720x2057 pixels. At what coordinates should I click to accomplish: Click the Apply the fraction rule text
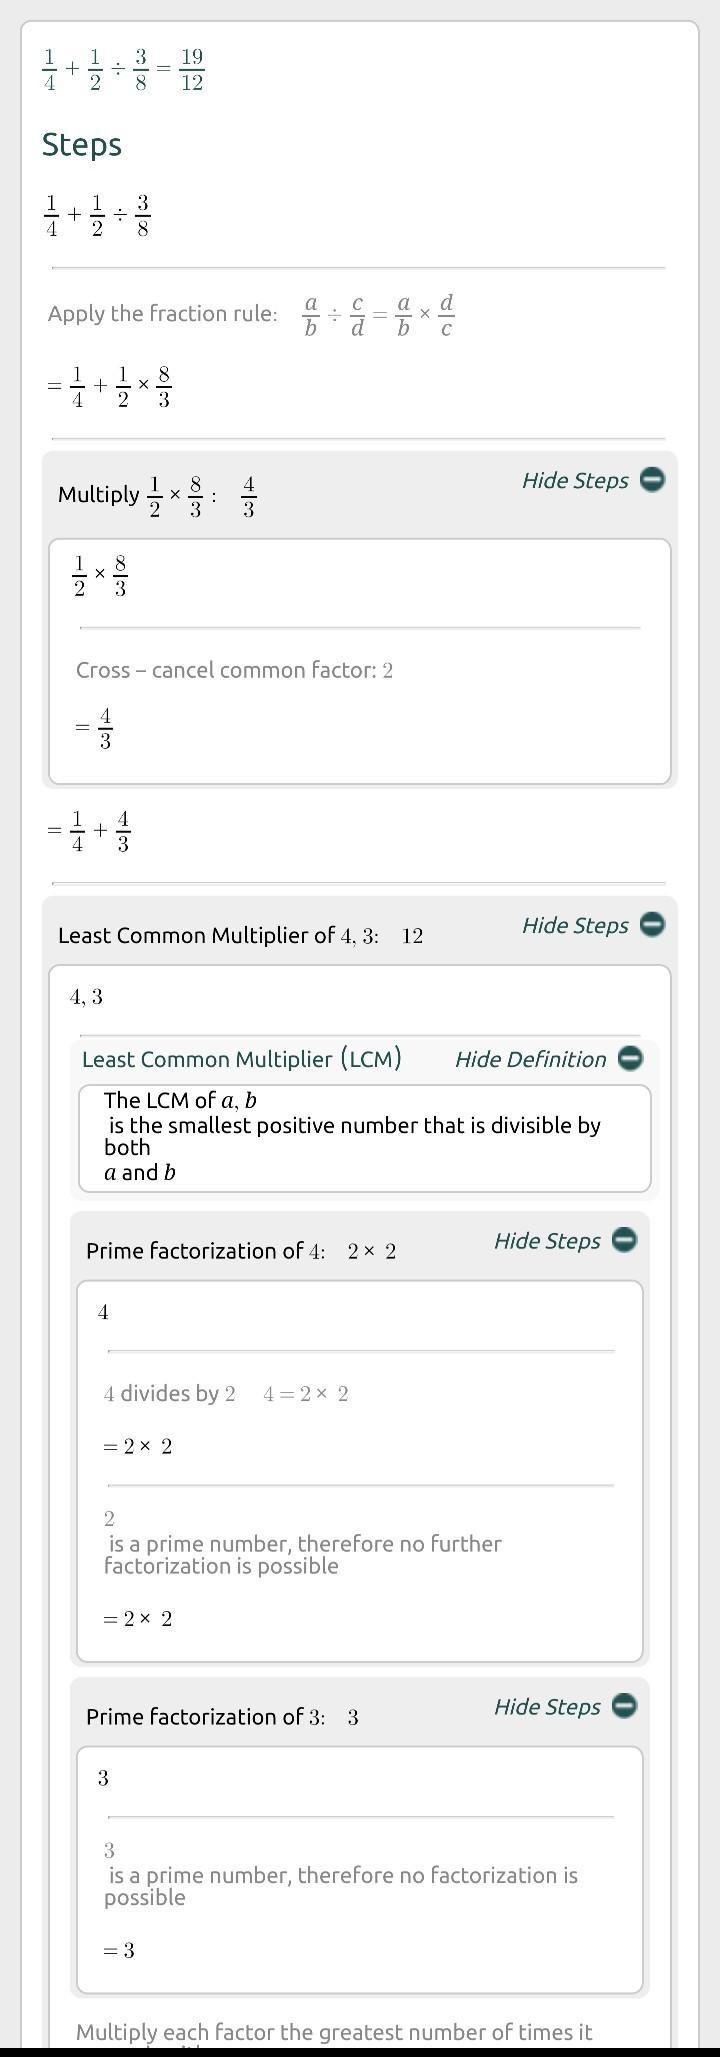click(x=162, y=314)
